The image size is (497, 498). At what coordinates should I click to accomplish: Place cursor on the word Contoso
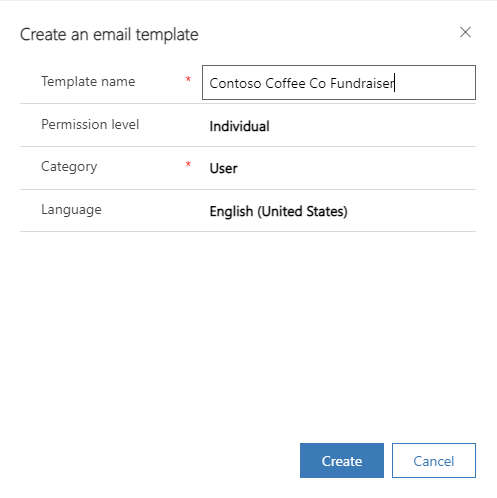point(235,83)
